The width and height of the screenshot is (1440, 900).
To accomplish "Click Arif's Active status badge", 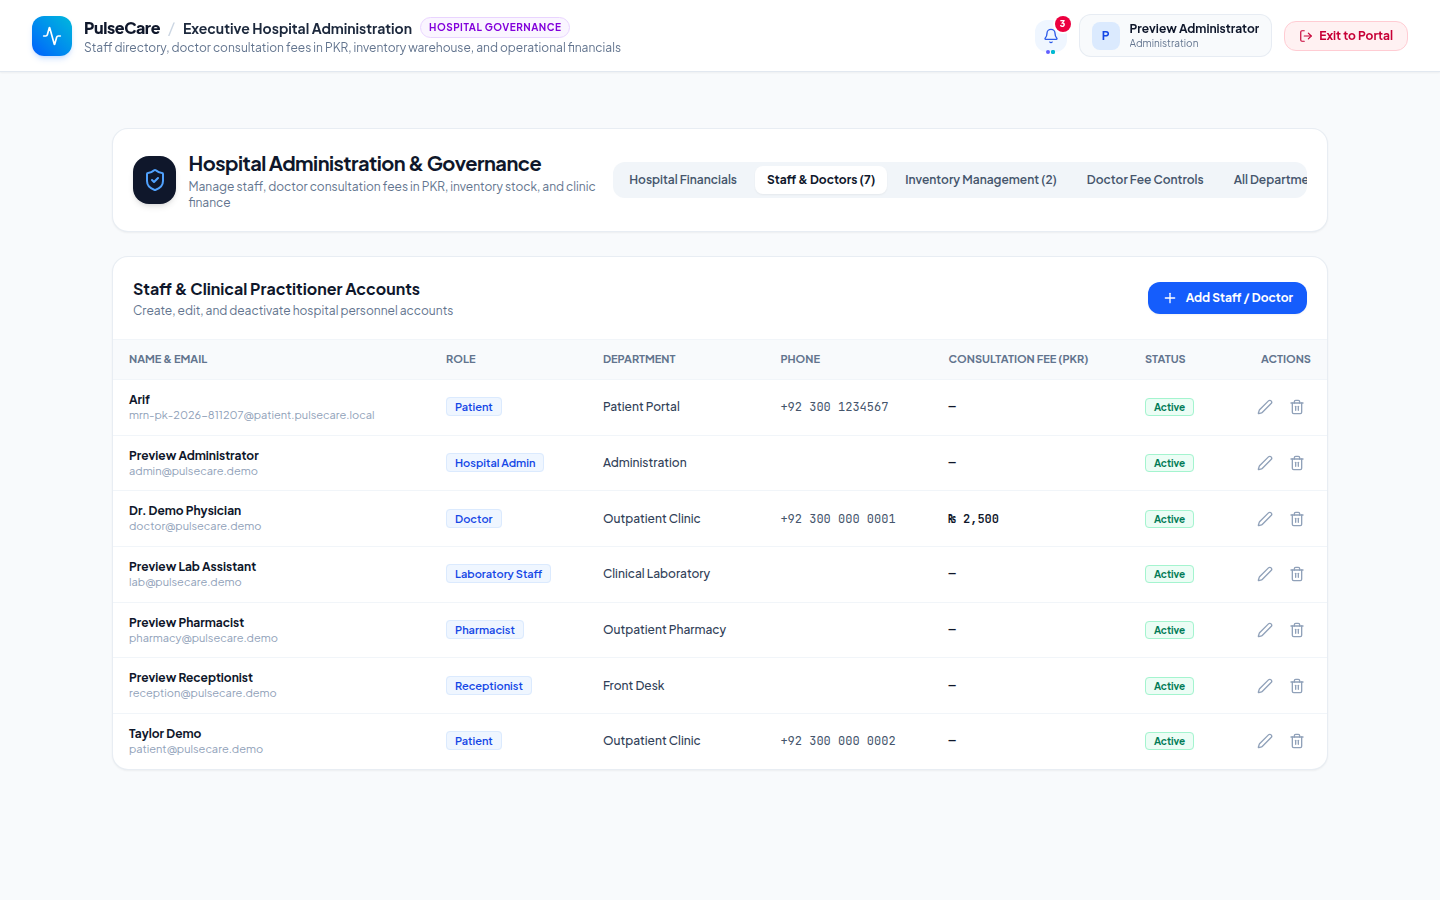I will tap(1169, 407).
